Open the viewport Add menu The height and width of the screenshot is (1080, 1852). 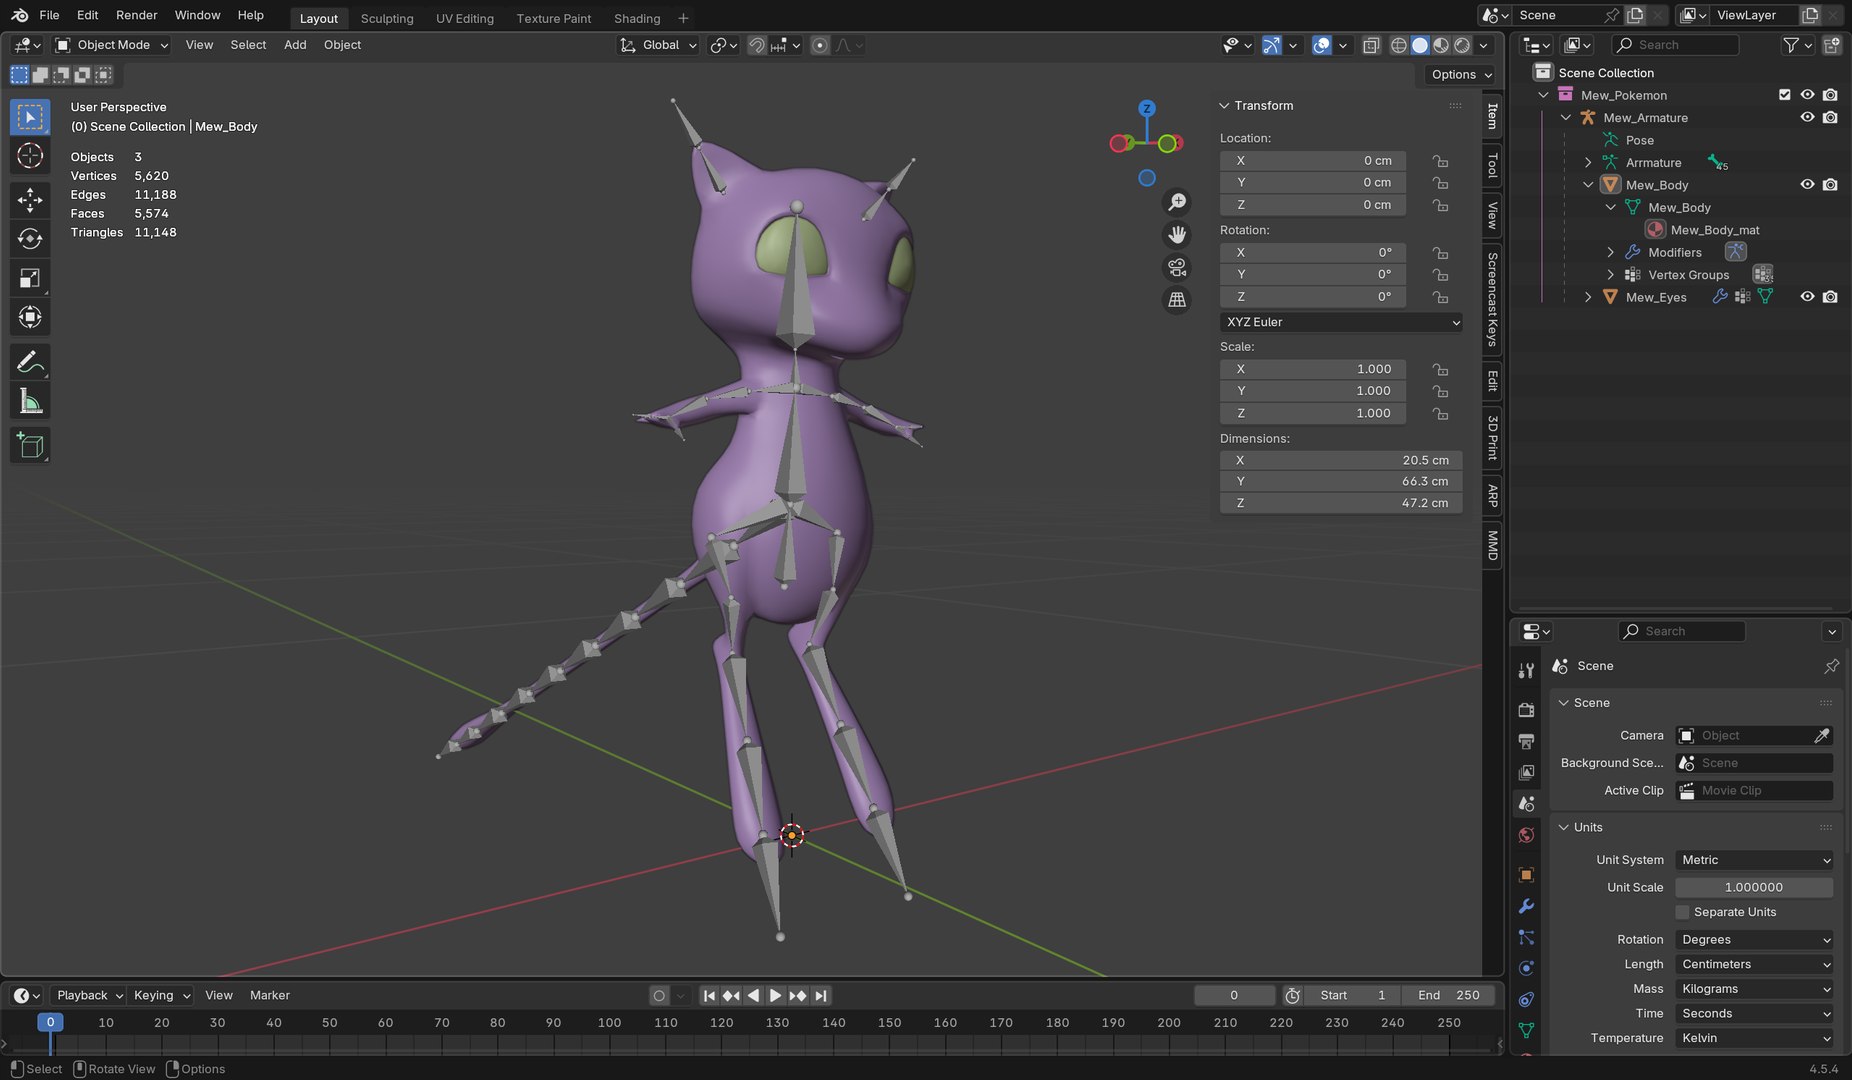click(295, 45)
